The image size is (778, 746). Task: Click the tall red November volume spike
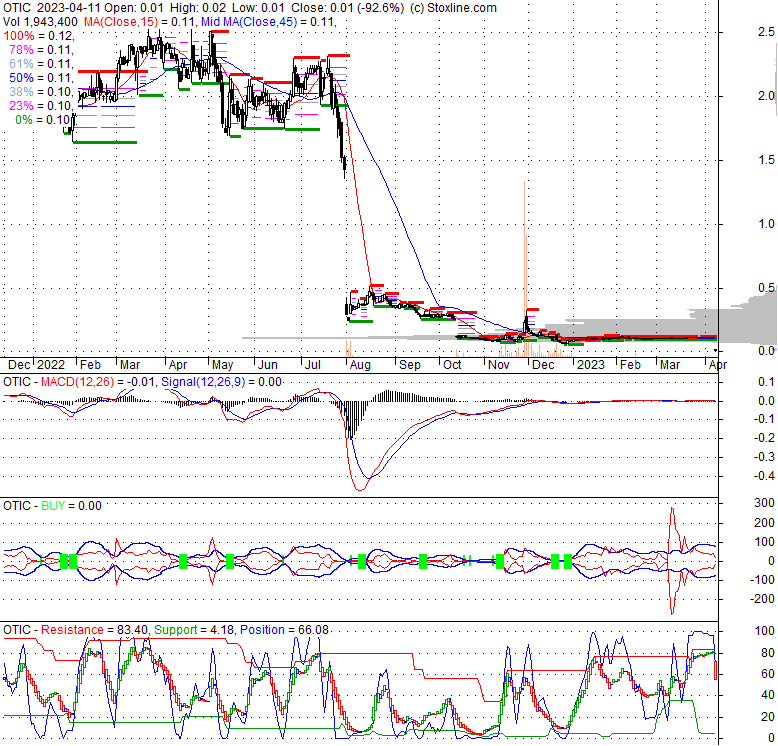point(524,260)
